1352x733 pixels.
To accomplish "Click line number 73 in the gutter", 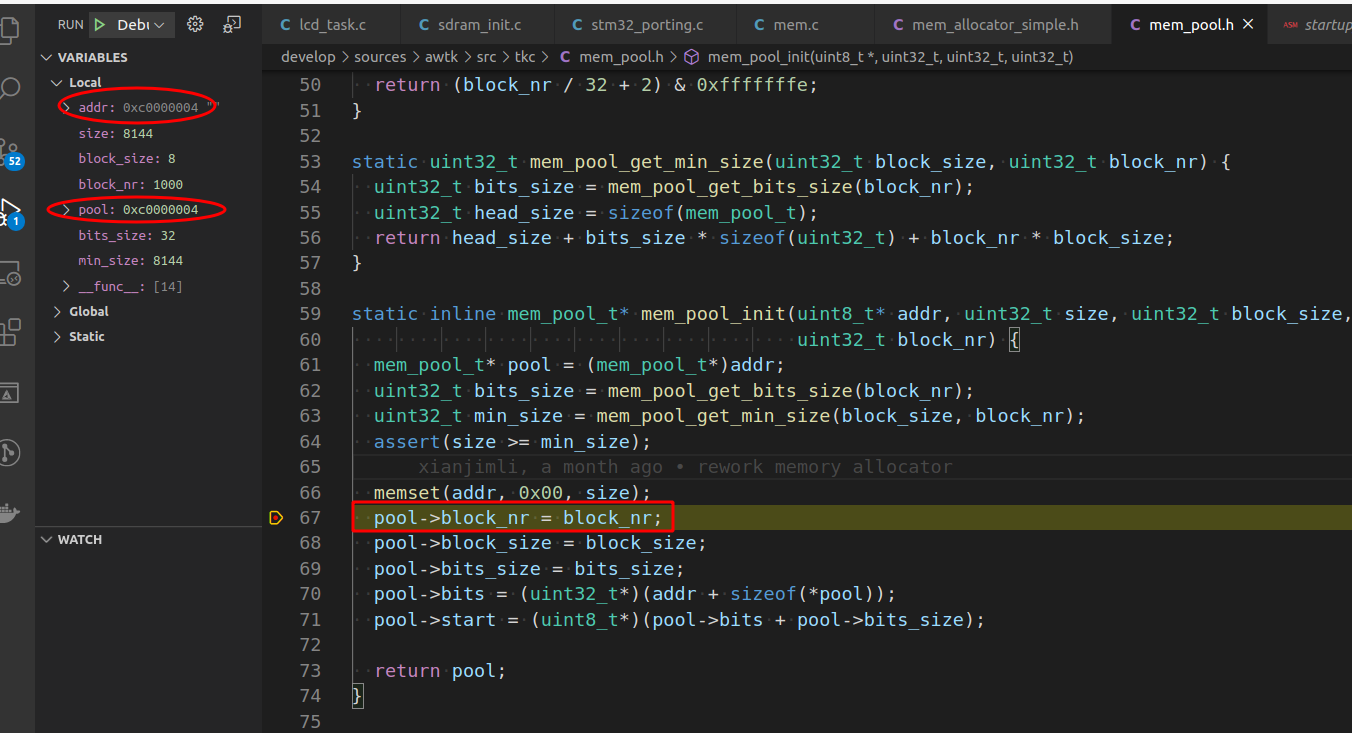I will [310, 671].
